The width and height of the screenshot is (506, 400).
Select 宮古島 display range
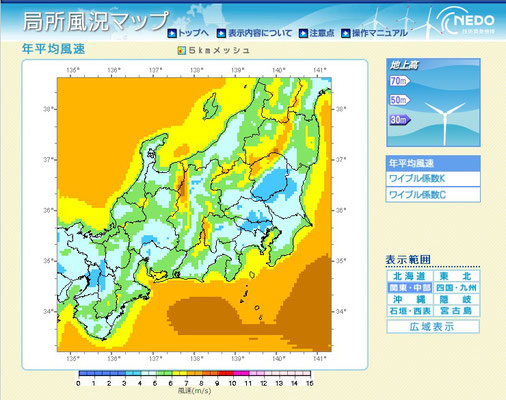[x=457, y=311]
